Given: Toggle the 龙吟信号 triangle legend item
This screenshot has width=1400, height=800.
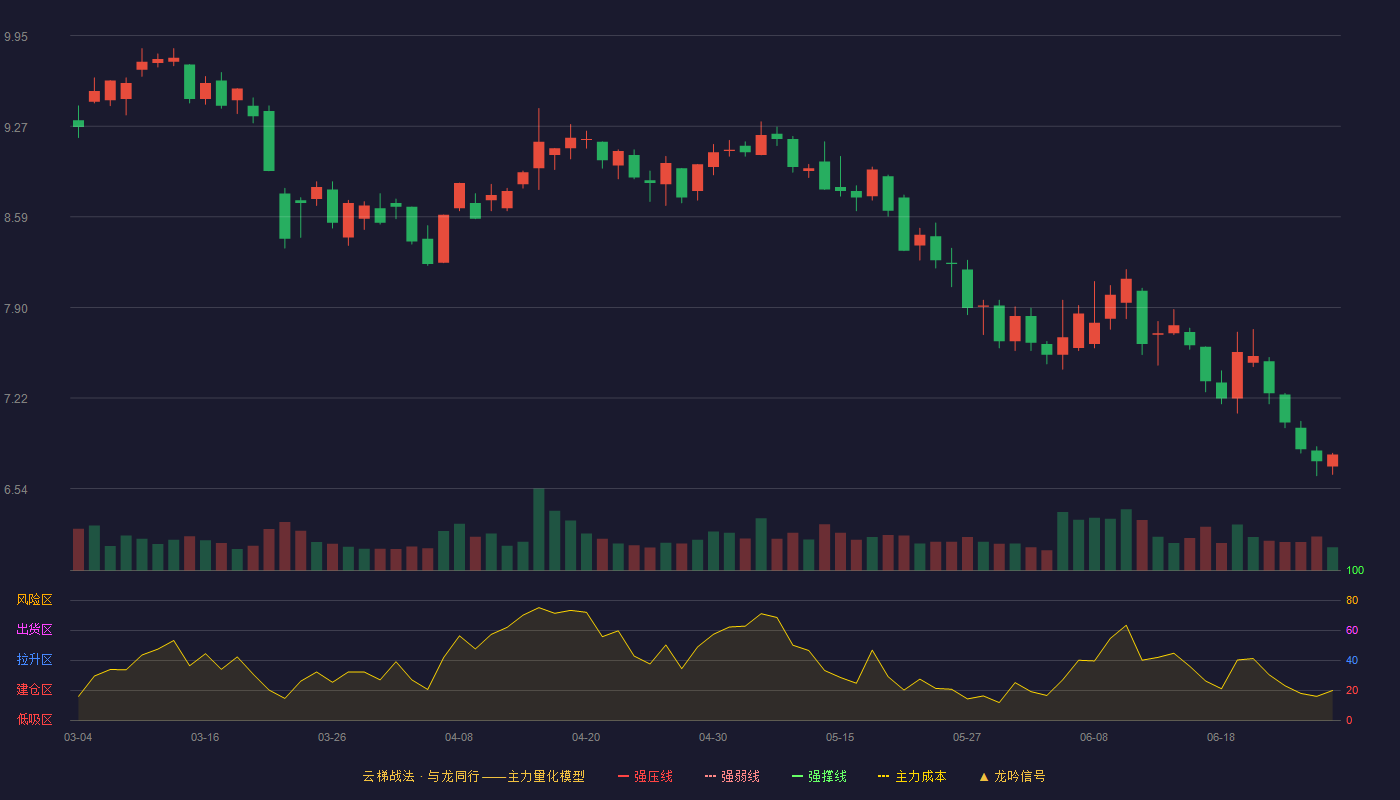Looking at the screenshot, I should (x=1012, y=776).
